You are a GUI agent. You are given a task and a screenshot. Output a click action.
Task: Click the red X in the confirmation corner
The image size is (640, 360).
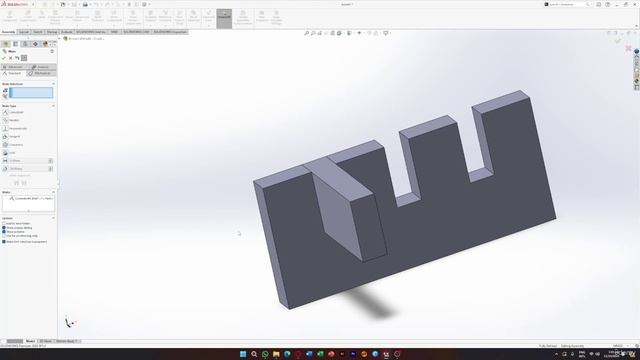click(629, 48)
